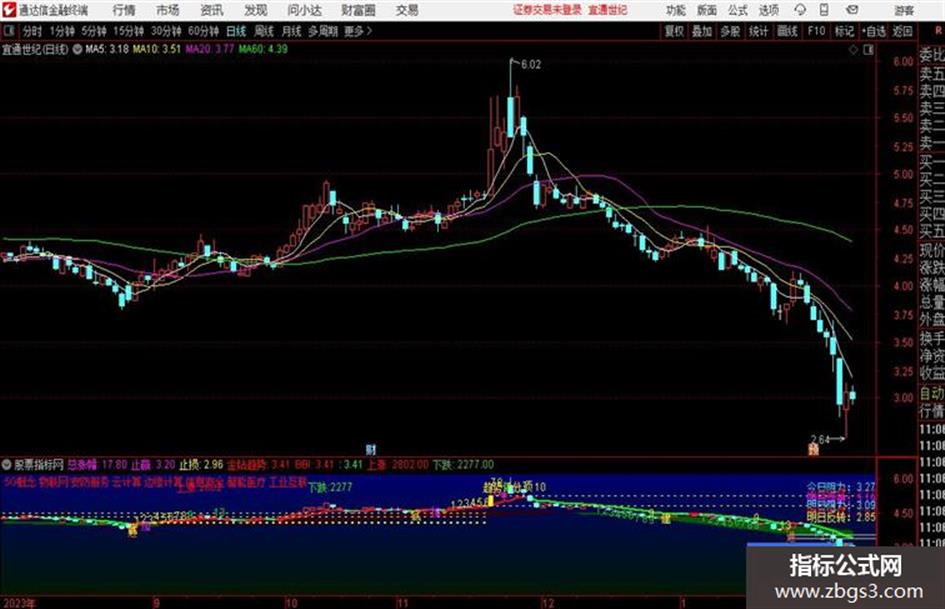Viewport: 945px width, 609px height.
Task: Click the 画线 toolbar button
Action: coord(787,31)
